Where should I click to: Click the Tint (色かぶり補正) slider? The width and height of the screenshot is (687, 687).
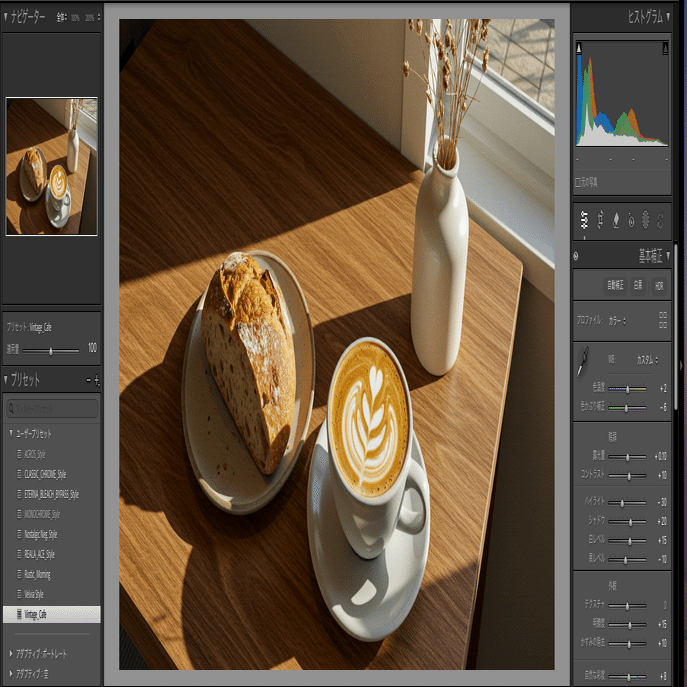tap(627, 408)
